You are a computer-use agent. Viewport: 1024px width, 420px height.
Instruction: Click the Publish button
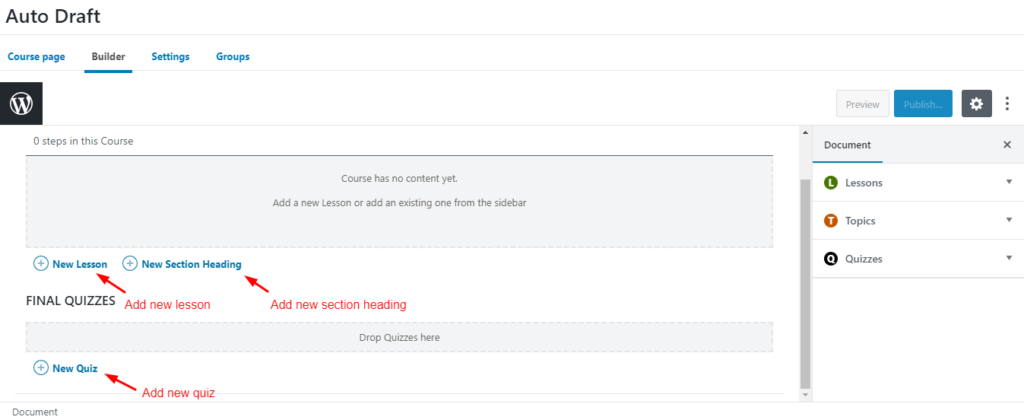pos(923,104)
